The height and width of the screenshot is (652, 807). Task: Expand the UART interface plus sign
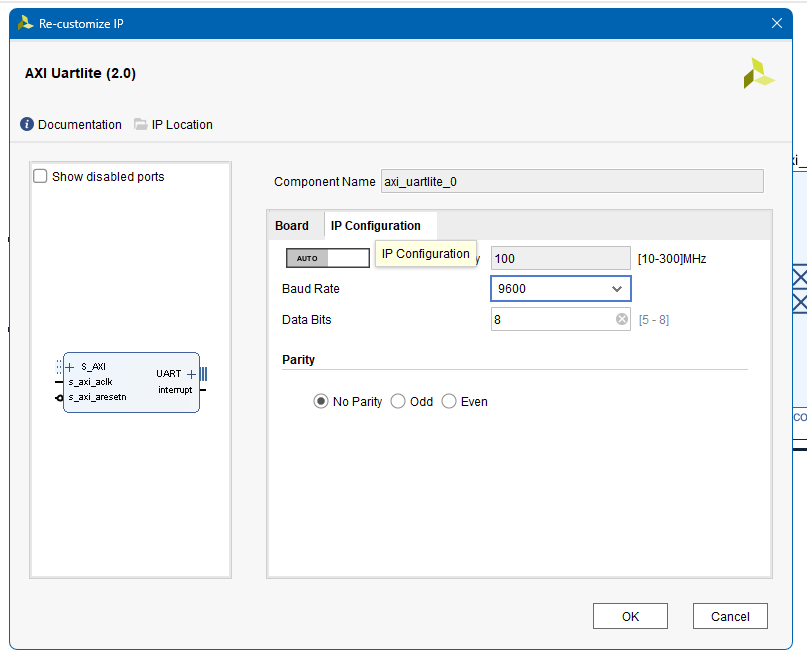(191, 374)
